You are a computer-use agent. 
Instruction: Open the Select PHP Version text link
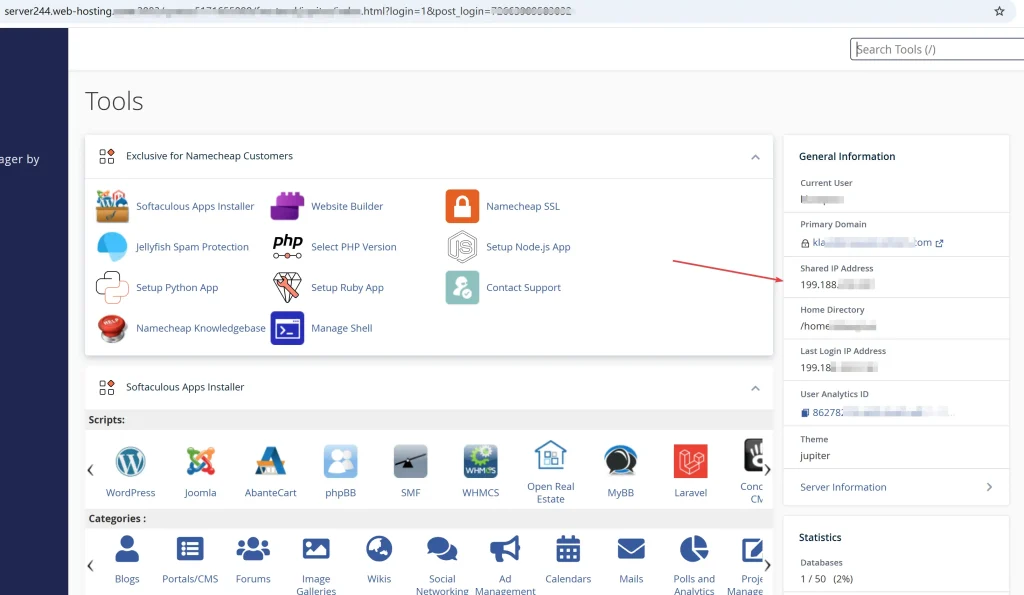click(x=353, y=247)
